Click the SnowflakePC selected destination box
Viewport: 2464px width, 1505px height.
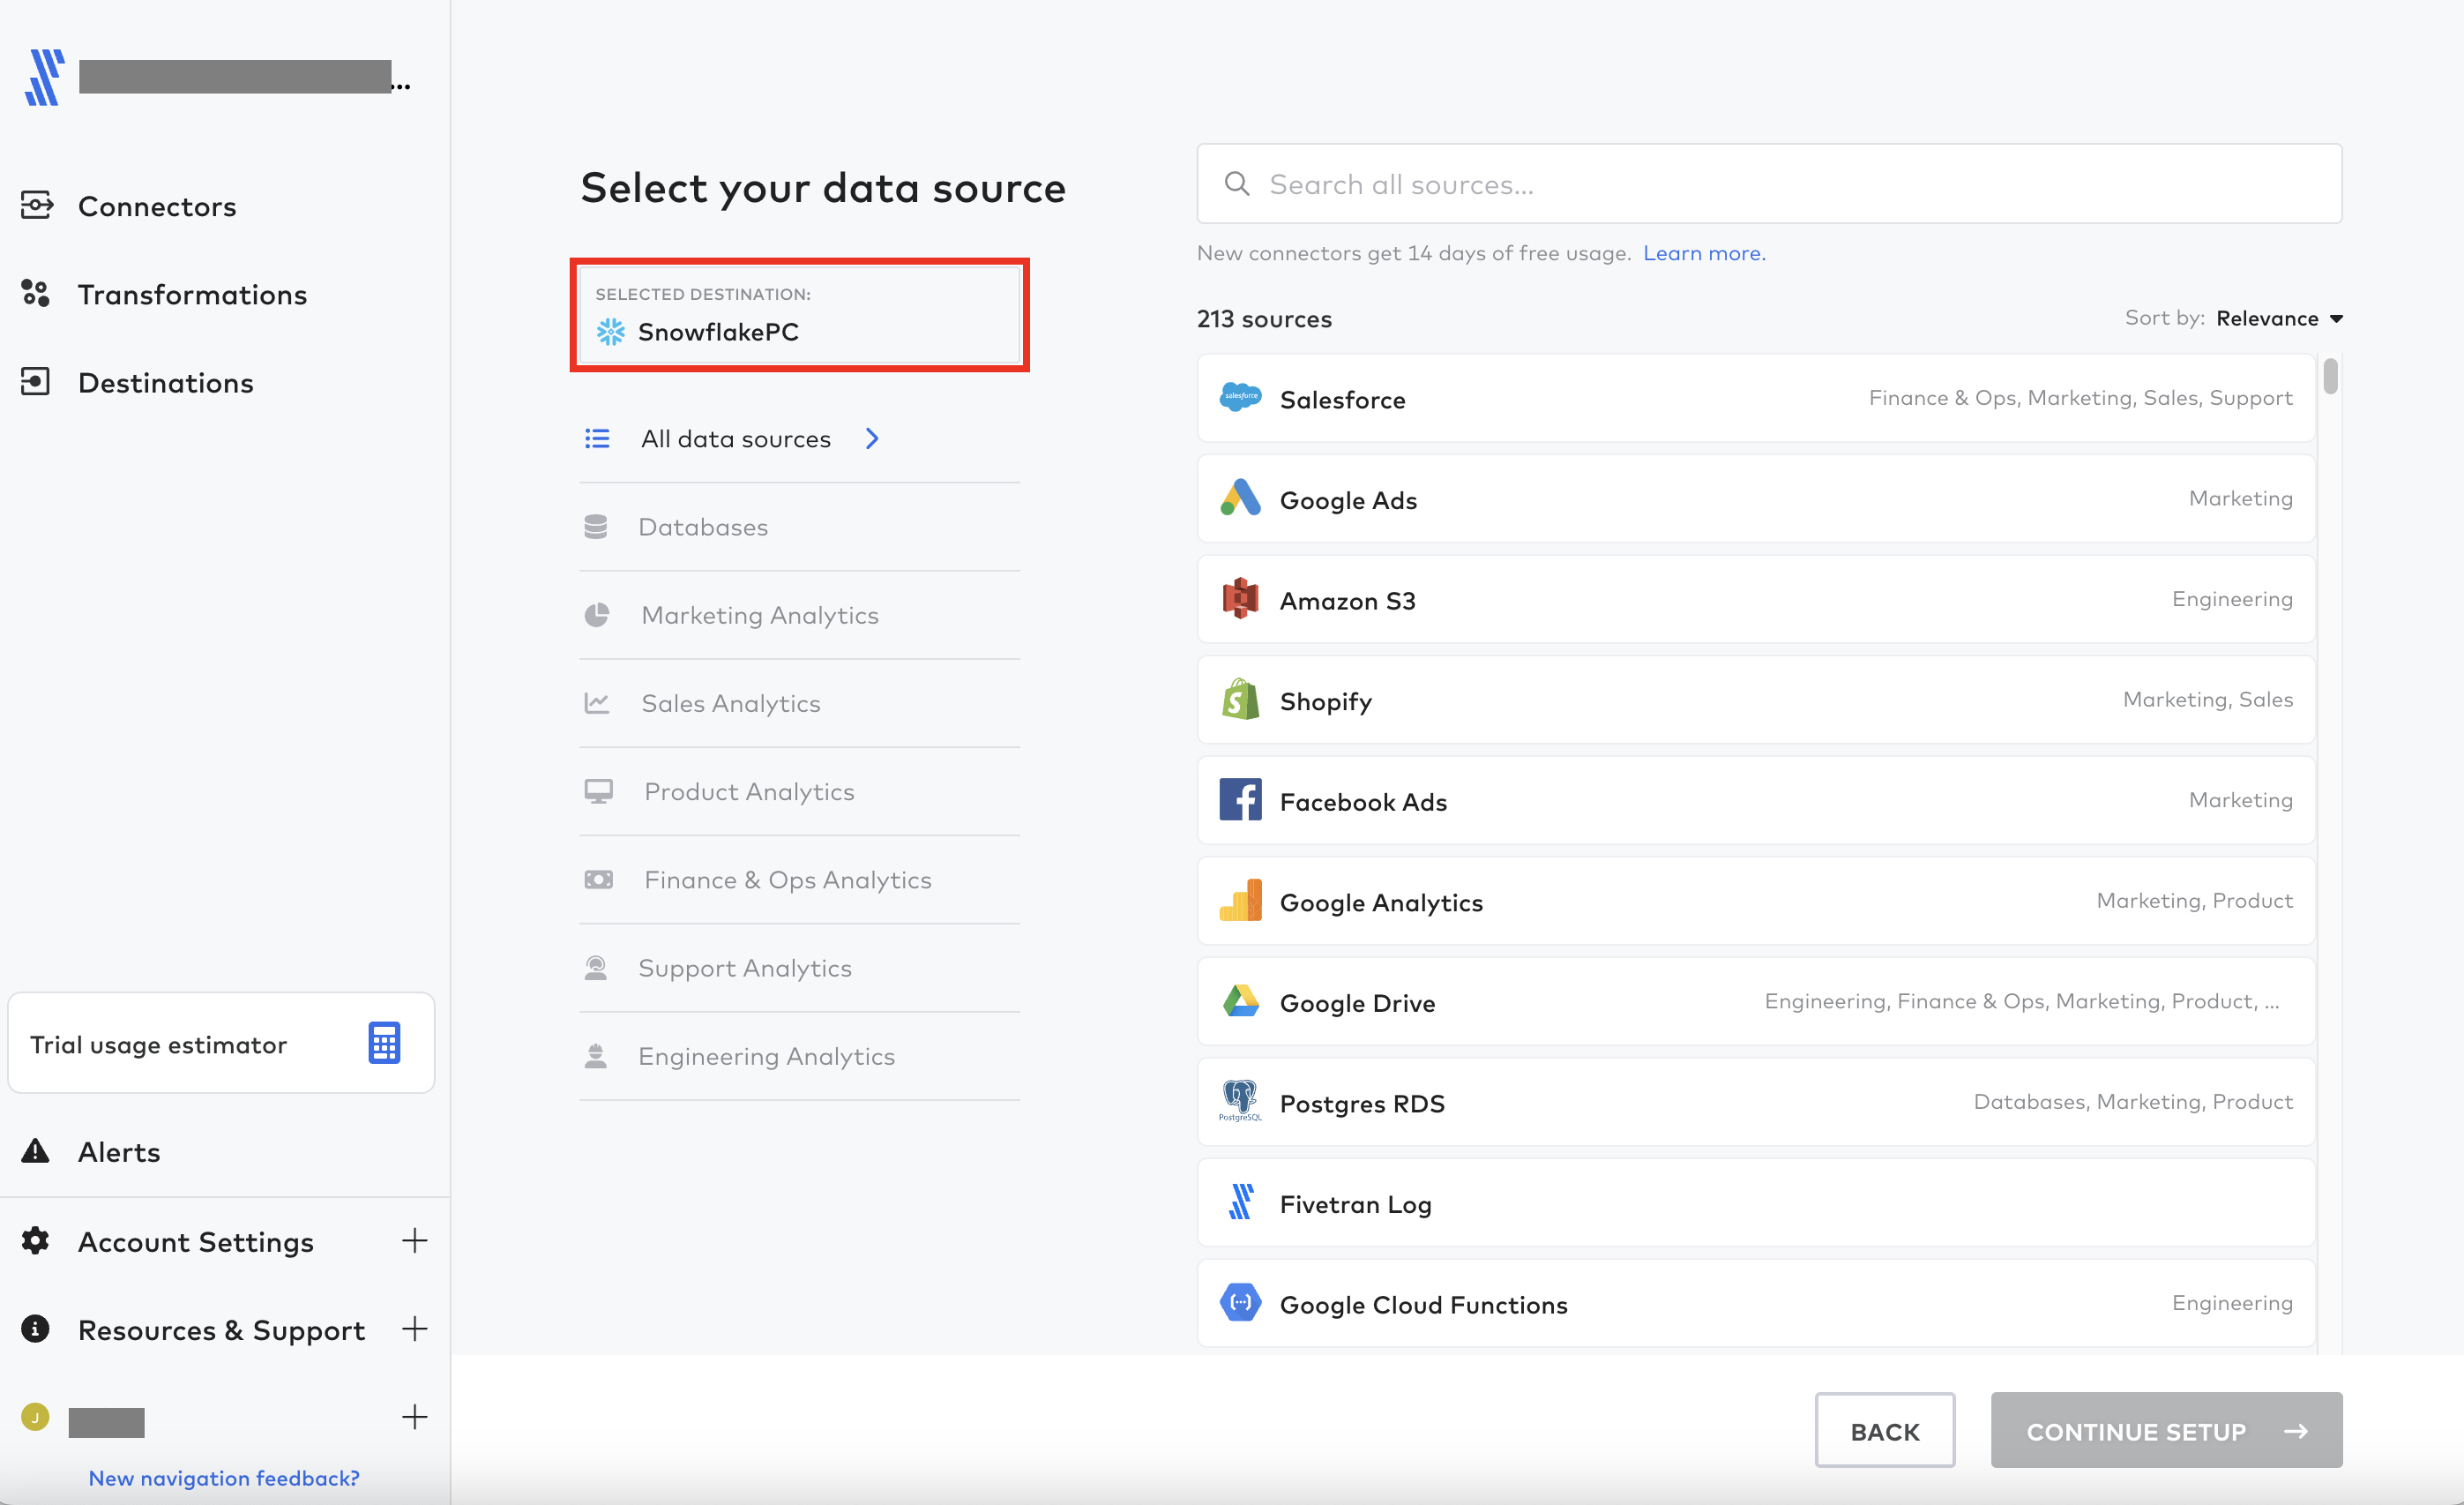tap(799, 315)
